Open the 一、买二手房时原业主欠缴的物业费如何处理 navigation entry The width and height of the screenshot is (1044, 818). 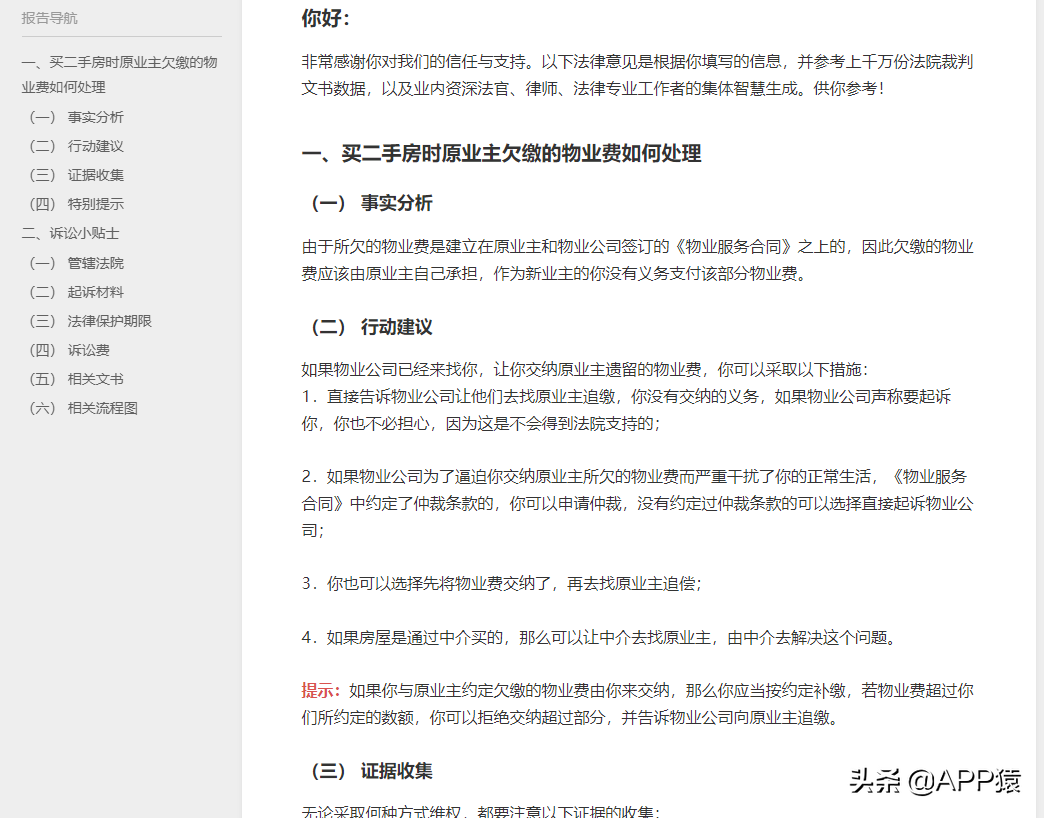(x=120, y=75)
